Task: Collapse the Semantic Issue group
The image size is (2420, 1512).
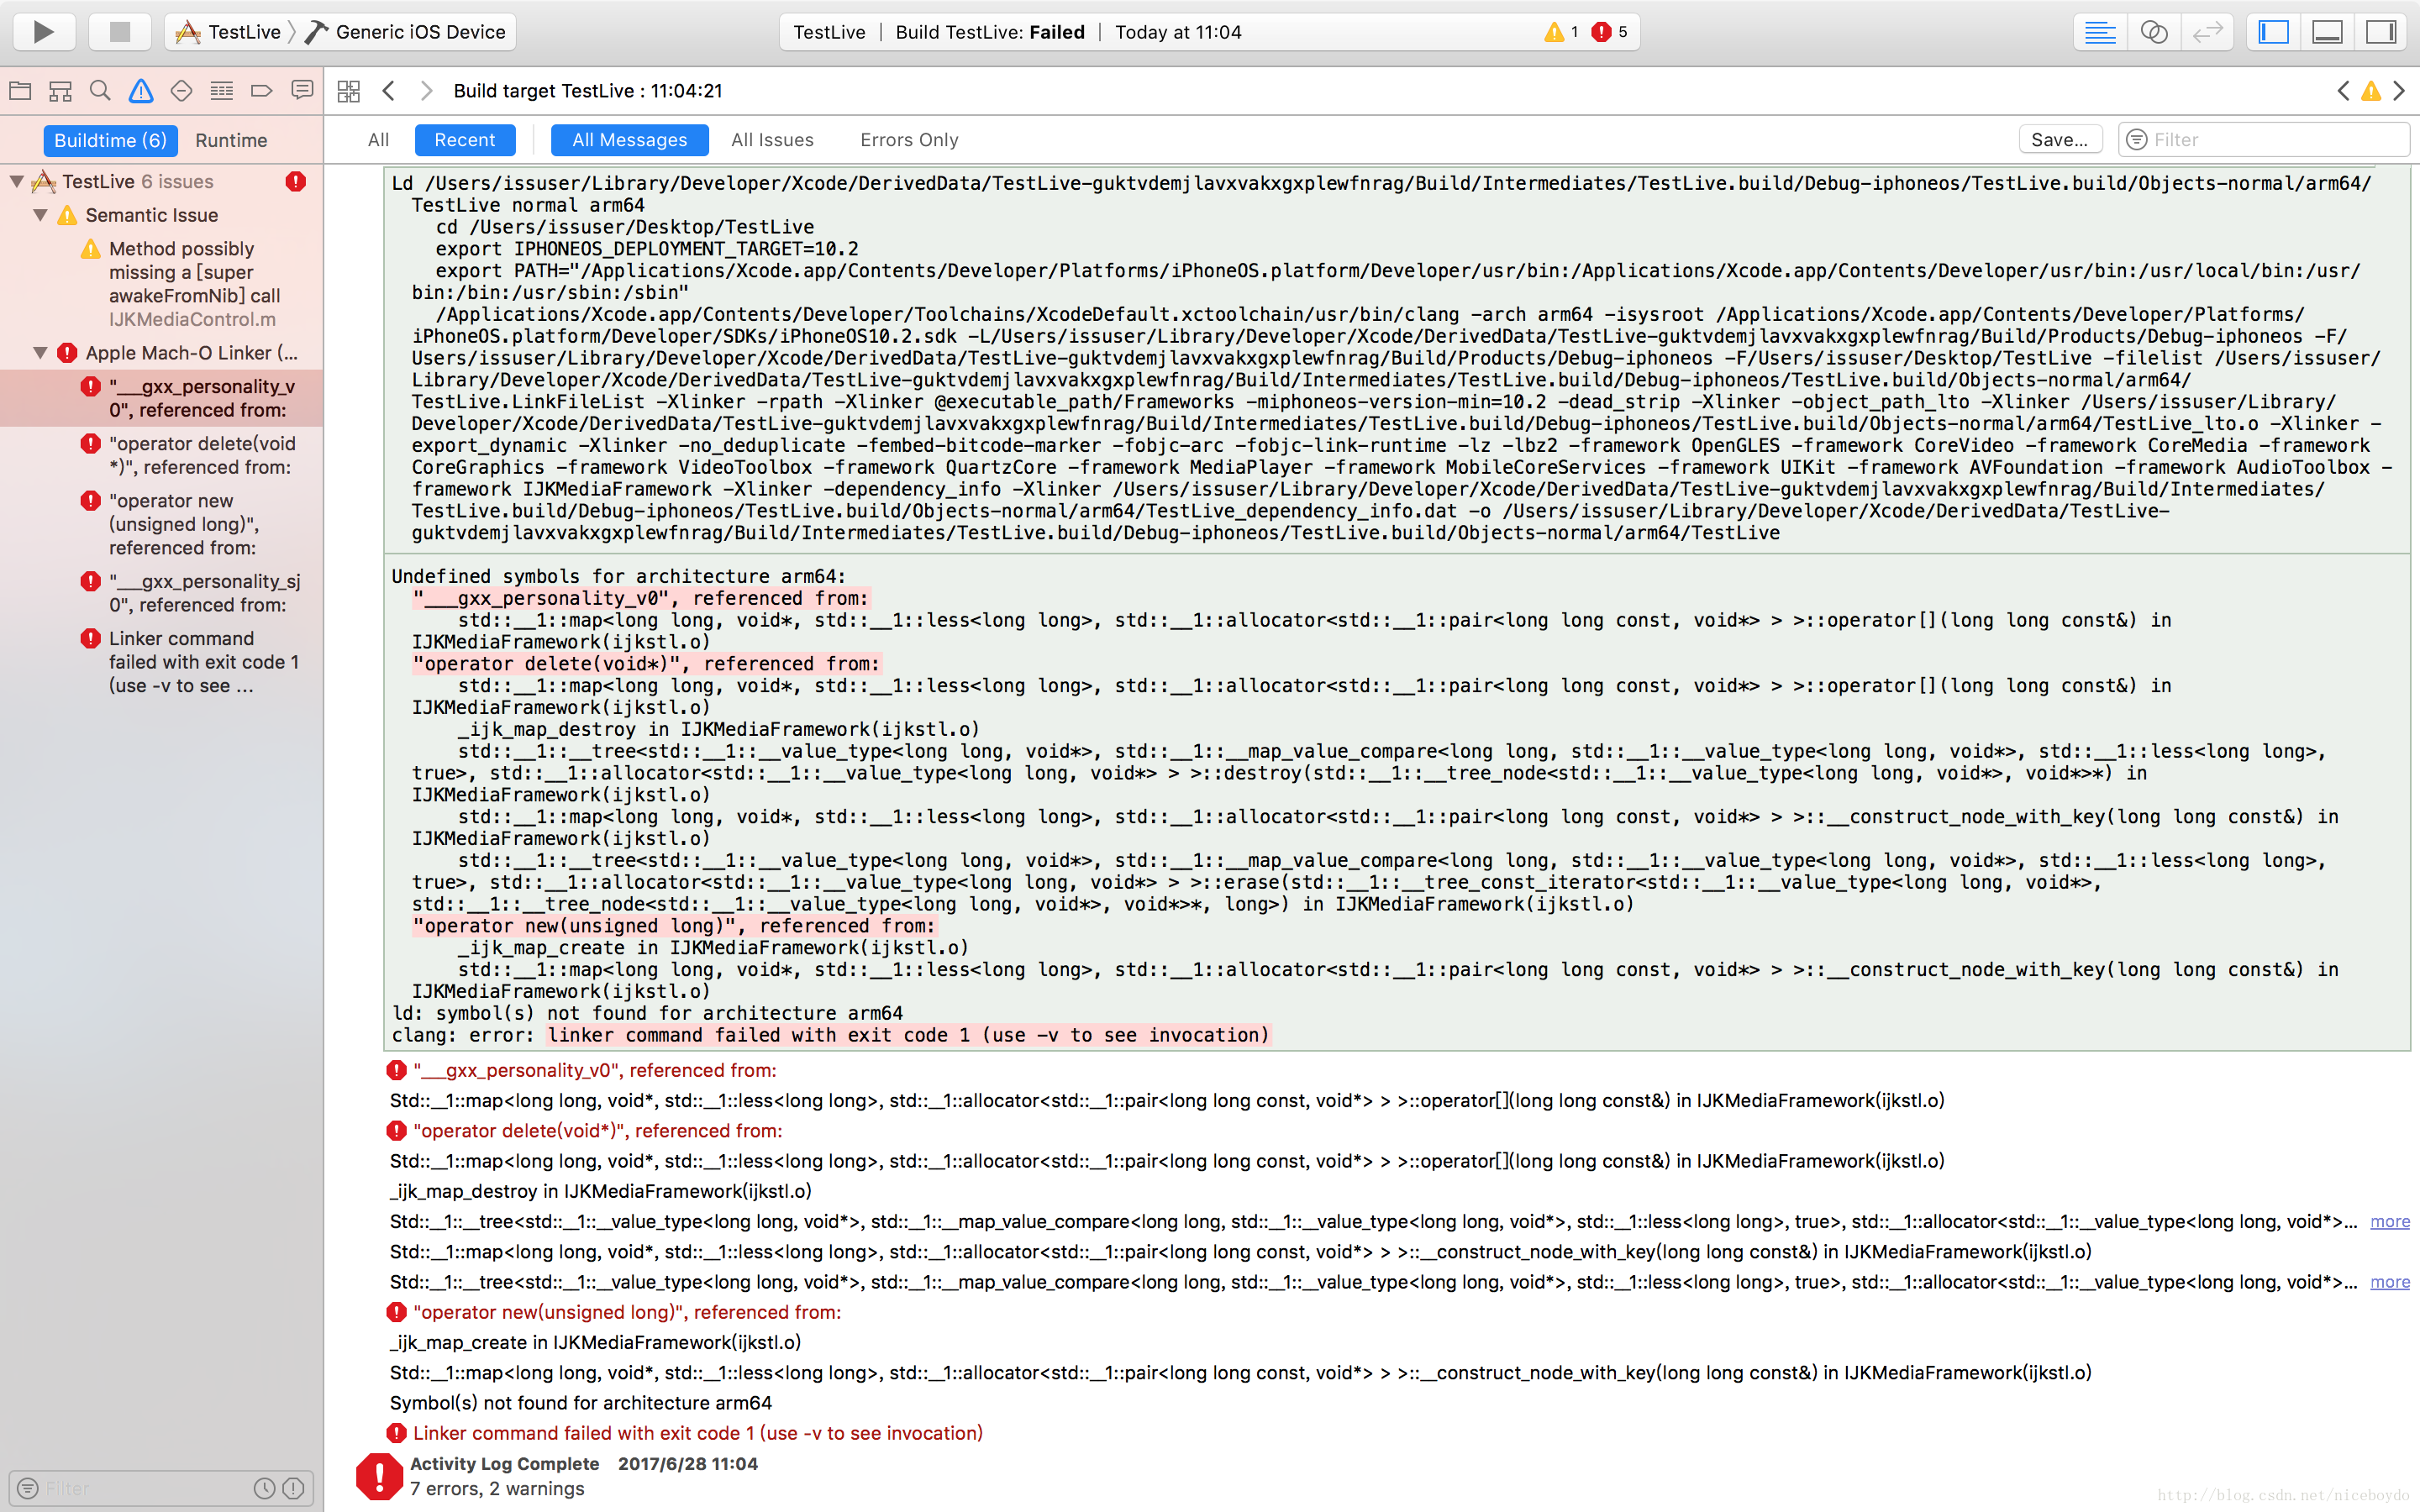Action: (41, 215)
